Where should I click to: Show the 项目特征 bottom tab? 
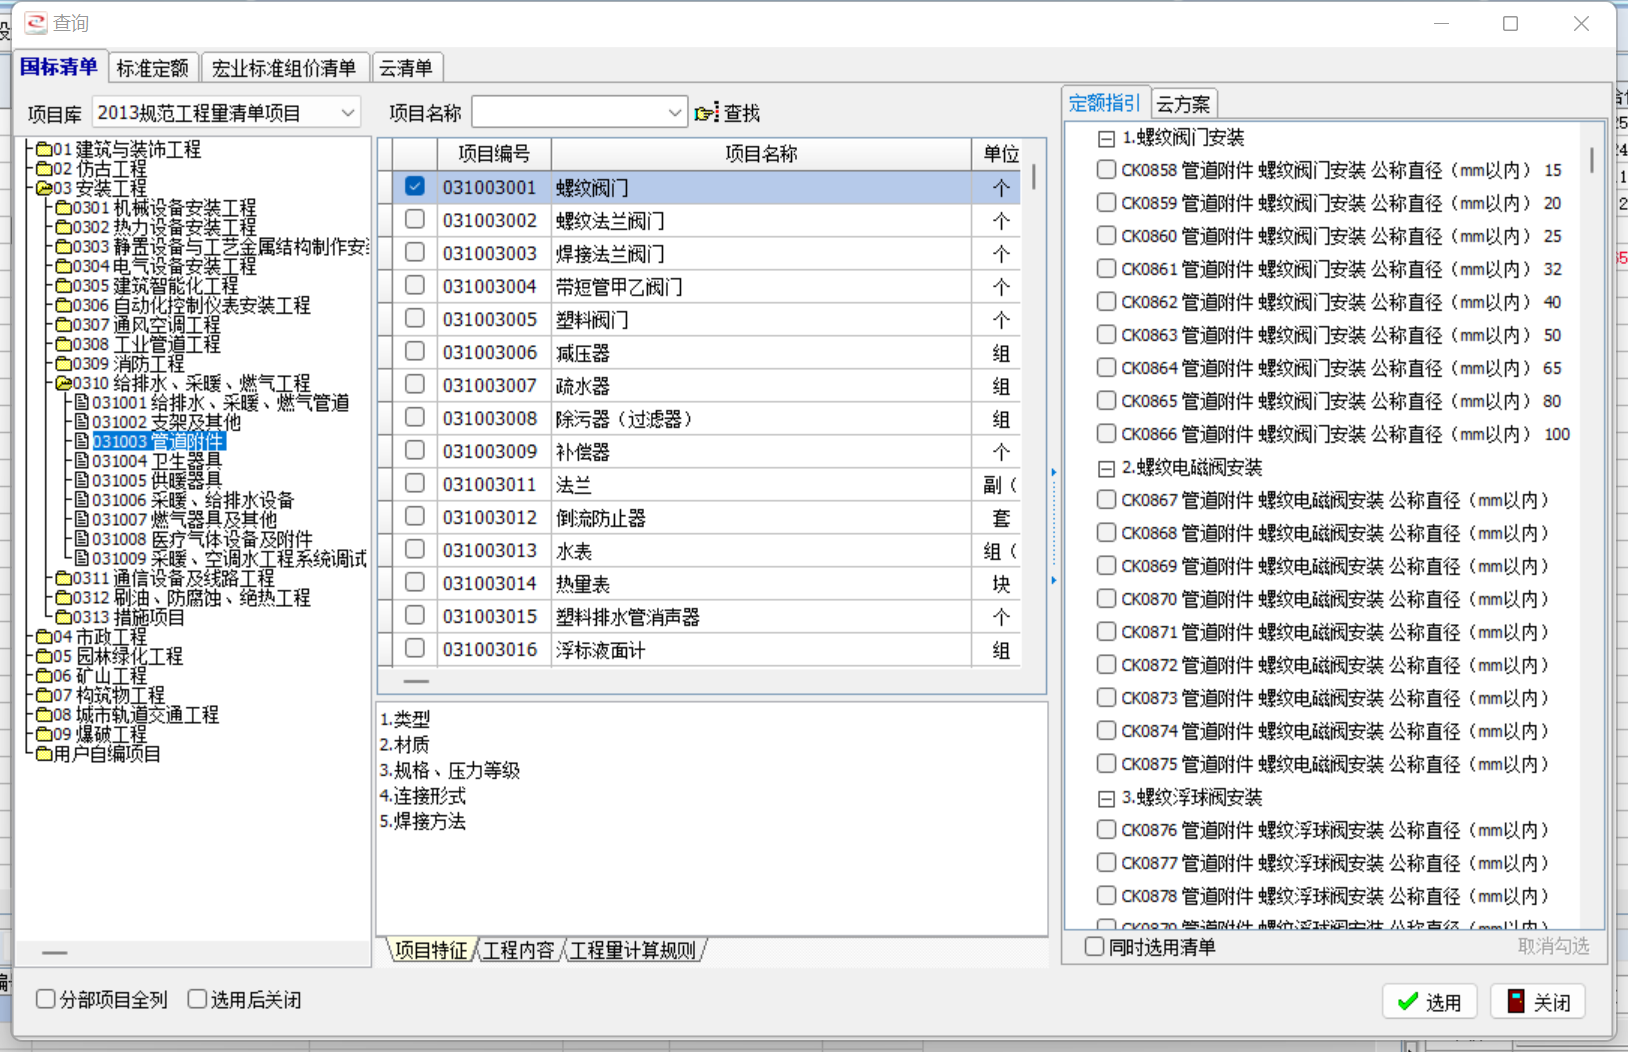431,950
